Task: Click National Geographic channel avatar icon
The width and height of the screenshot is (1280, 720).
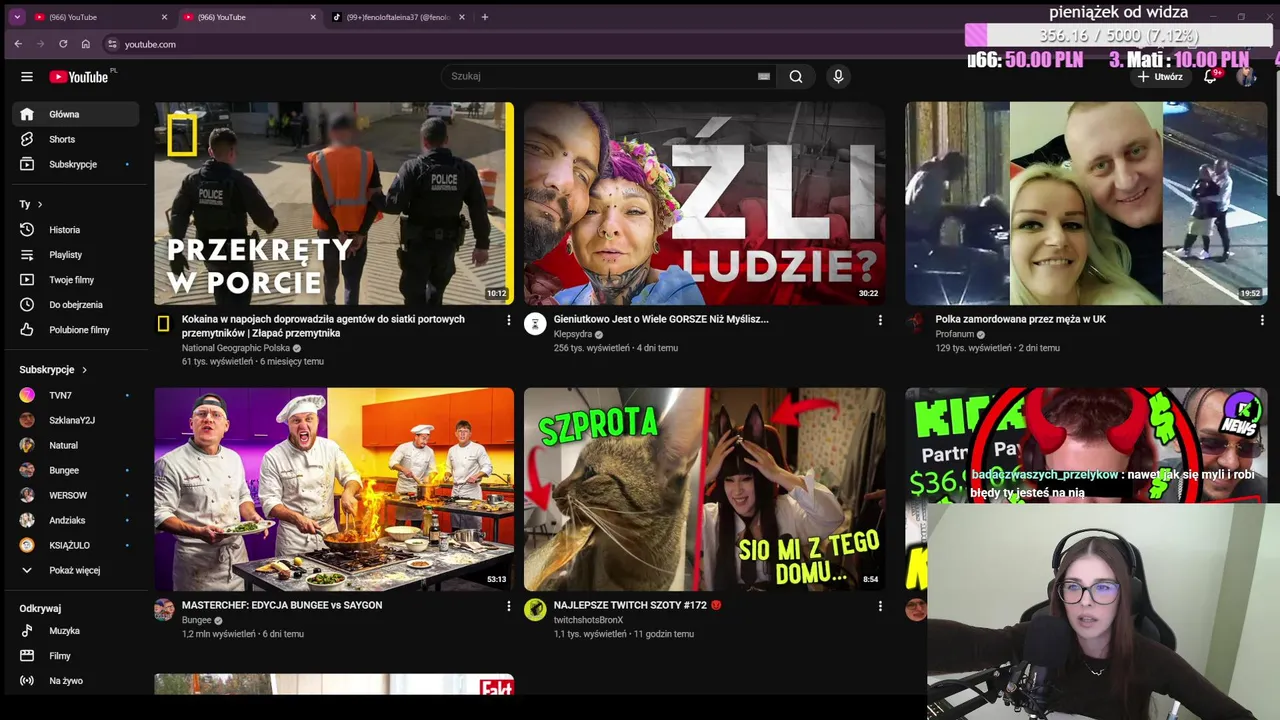Action: (x=164, y=323)
